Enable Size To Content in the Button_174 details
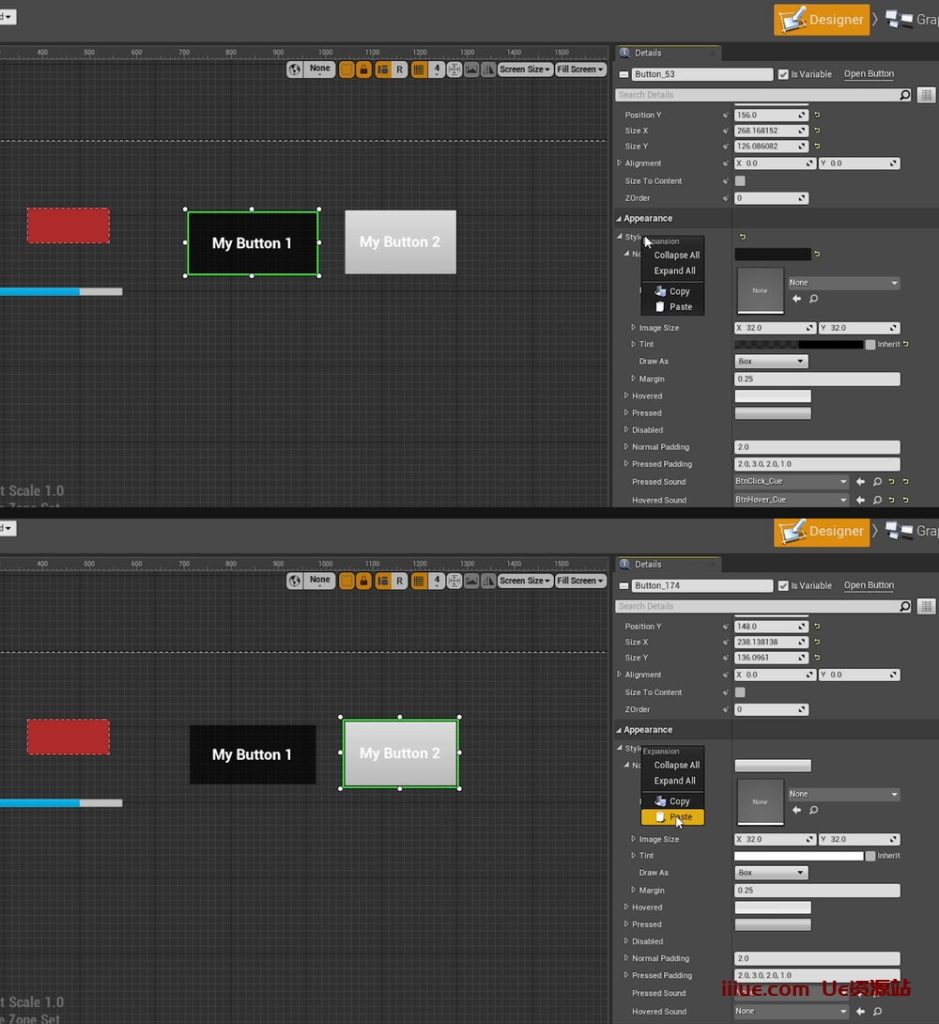 740,692
